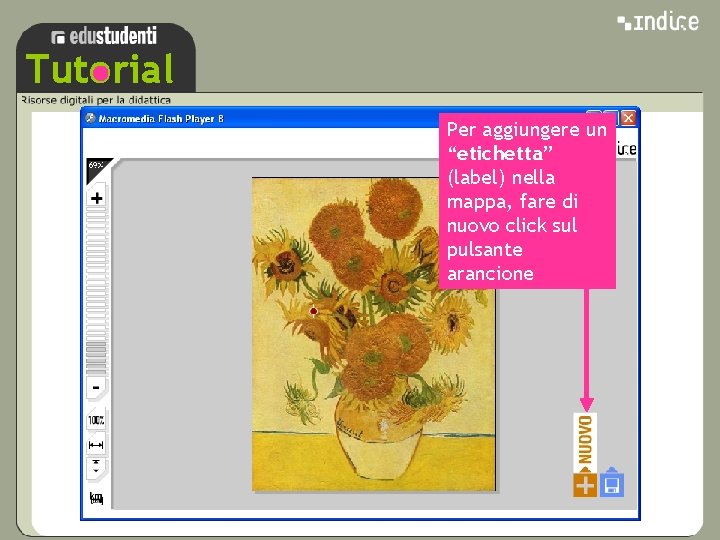Click the Indire logo at top right
This screenshot has height=540, width=720.
[658, 22]
